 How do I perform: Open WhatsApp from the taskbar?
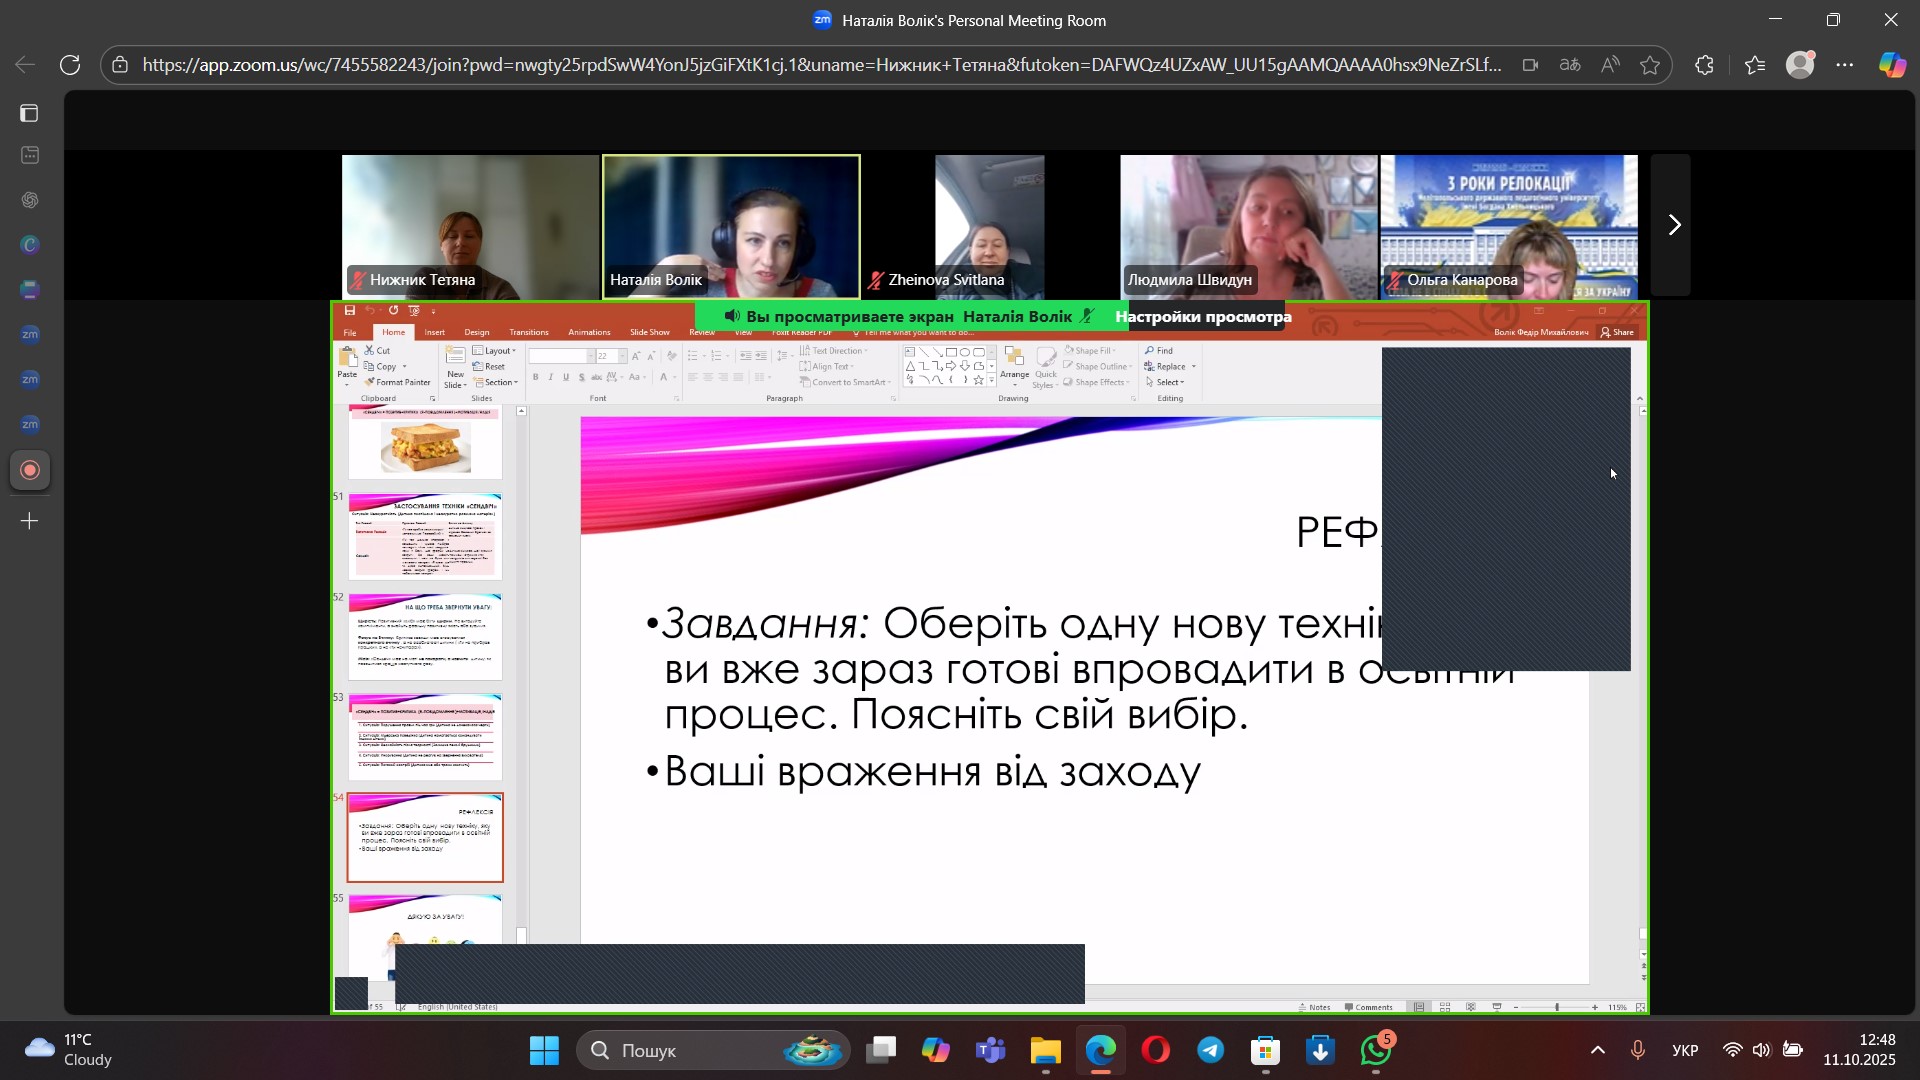[x=1376, y=1050]
